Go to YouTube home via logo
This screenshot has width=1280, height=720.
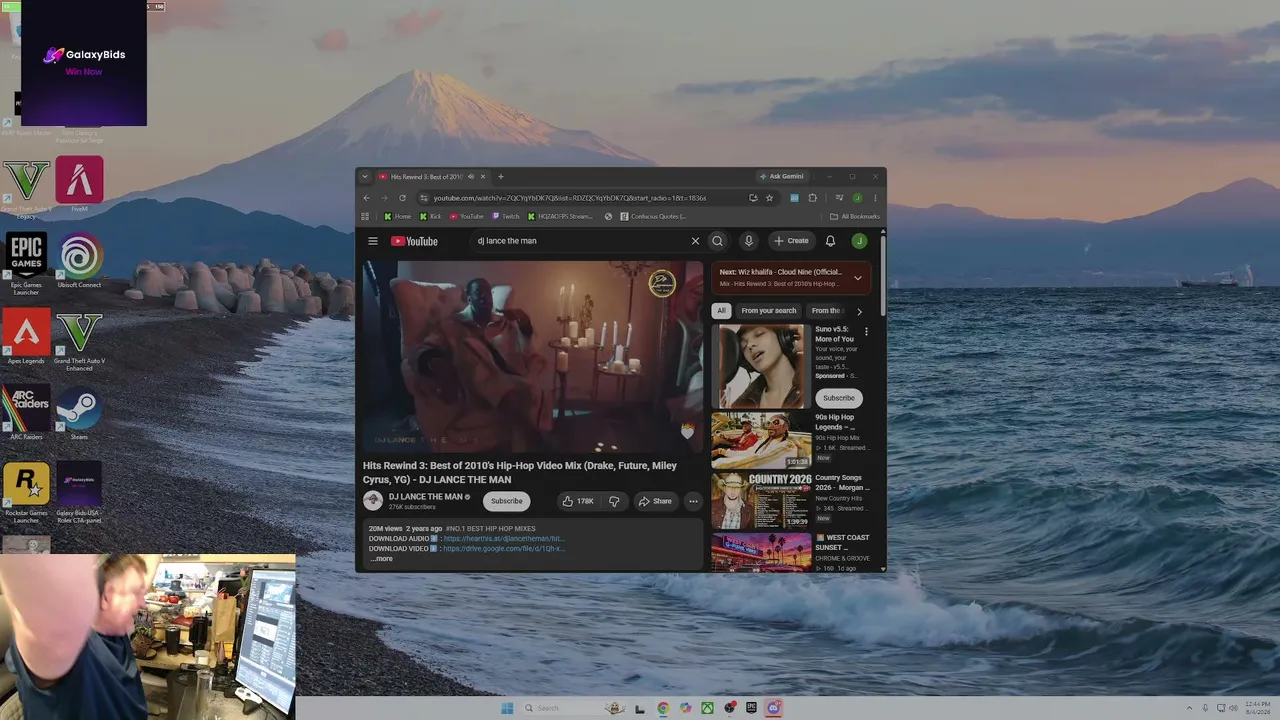click(414, 241)
